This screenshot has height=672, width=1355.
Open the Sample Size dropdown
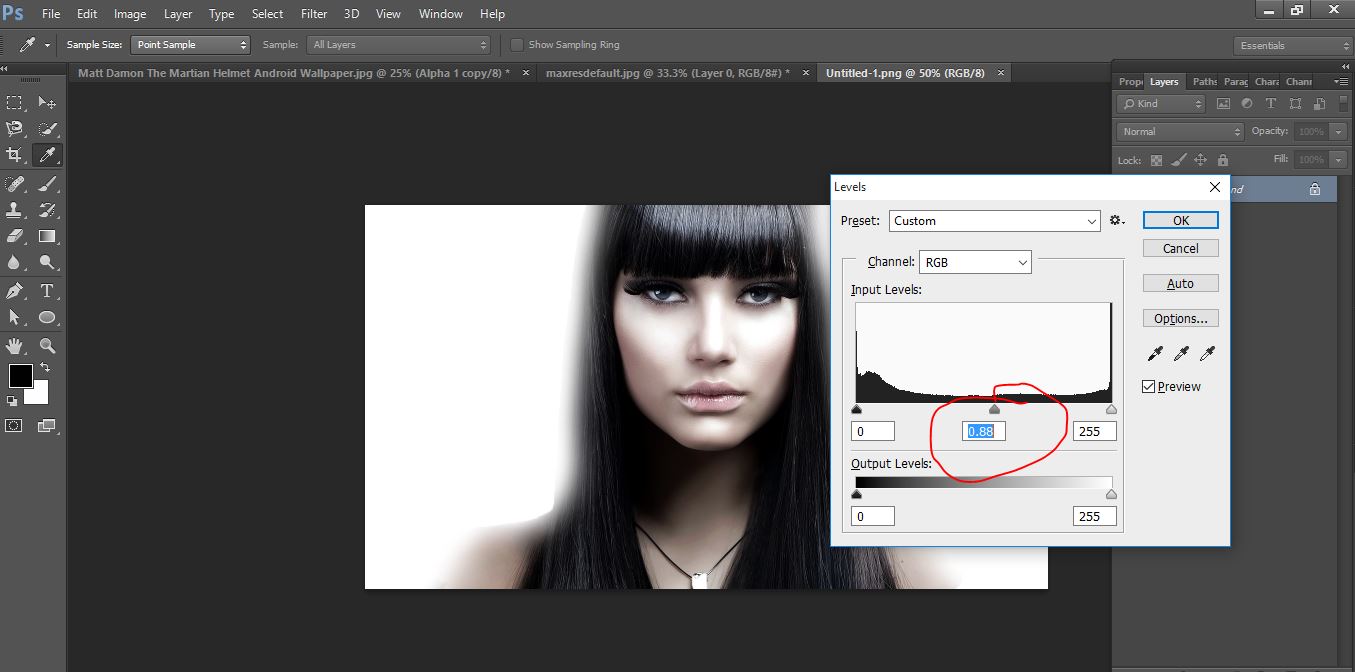[190, 45]
